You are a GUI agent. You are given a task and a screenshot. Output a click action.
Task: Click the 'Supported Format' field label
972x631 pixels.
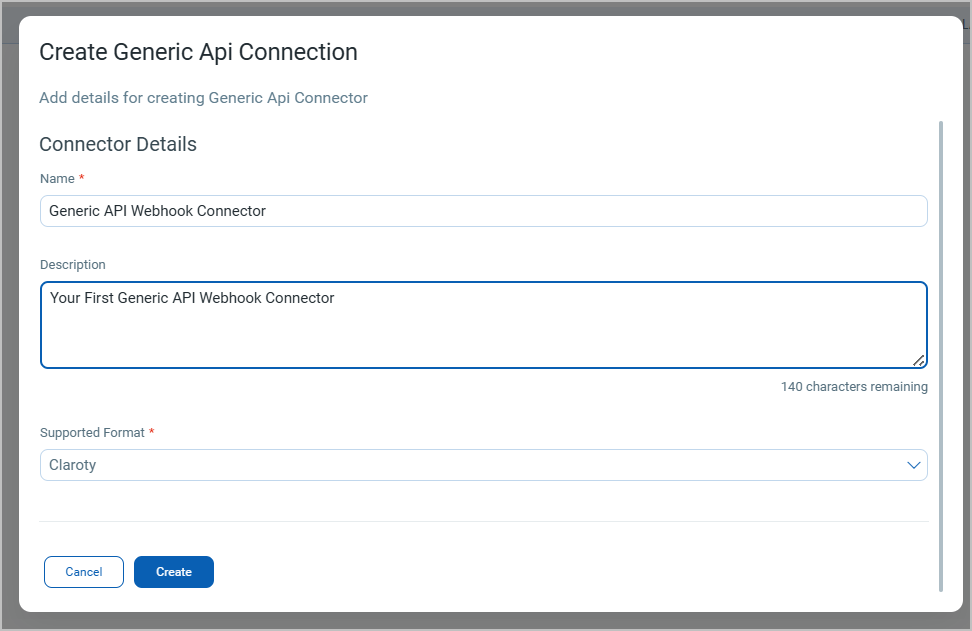pos(92,433)
